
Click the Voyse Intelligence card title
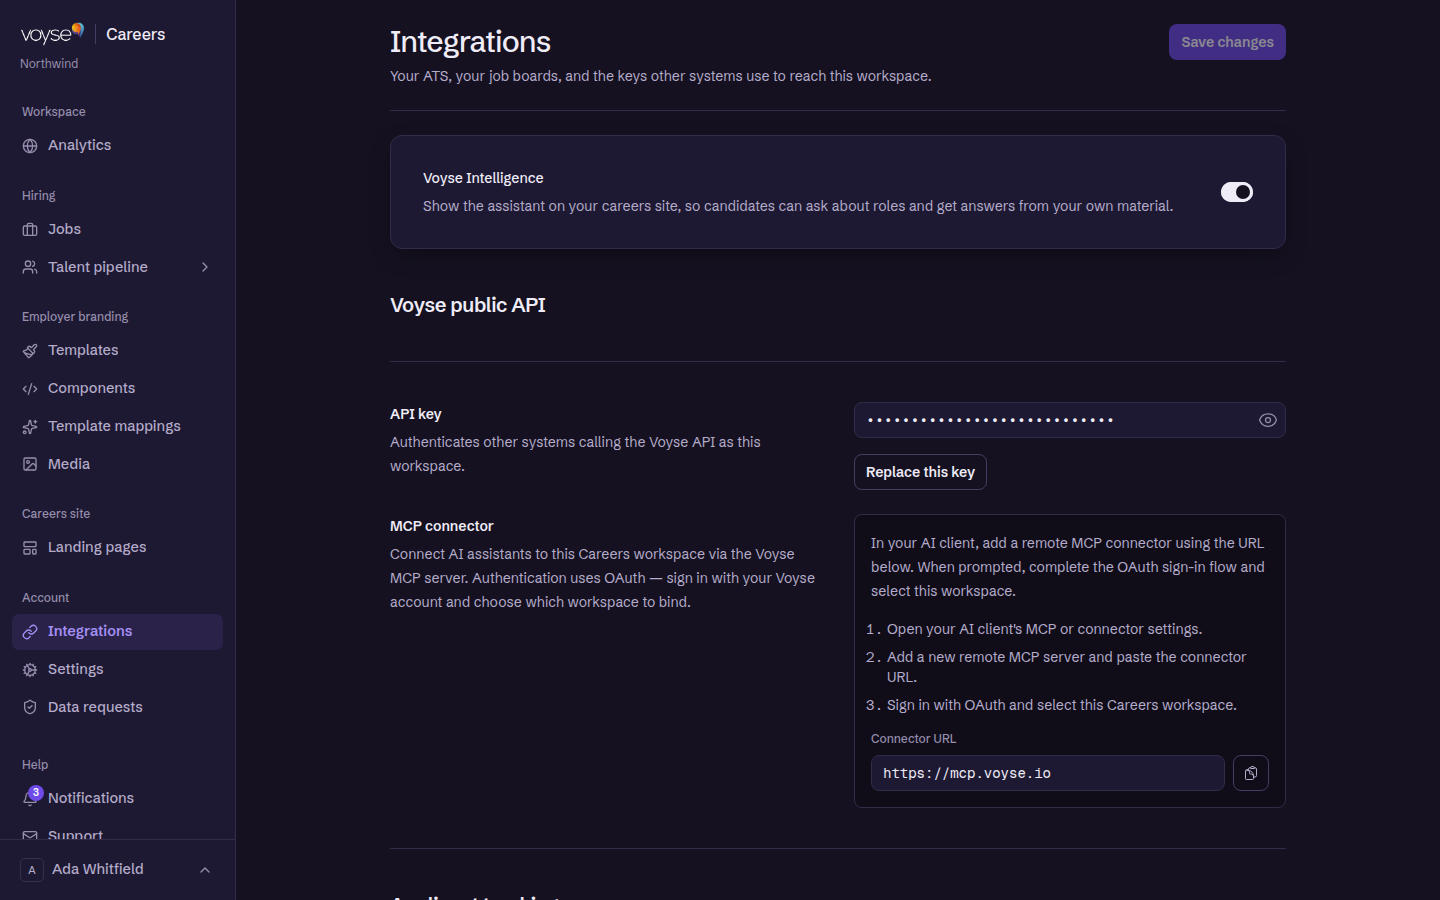(x=483, y=178)
